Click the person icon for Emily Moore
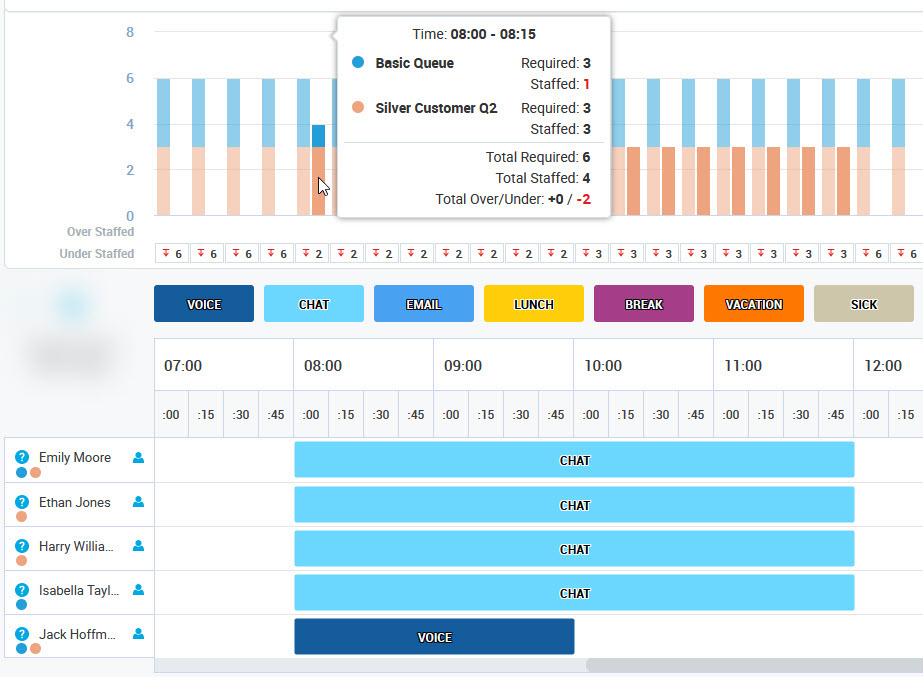The width and height of the screenshot is (923, 677). (139, 458)
